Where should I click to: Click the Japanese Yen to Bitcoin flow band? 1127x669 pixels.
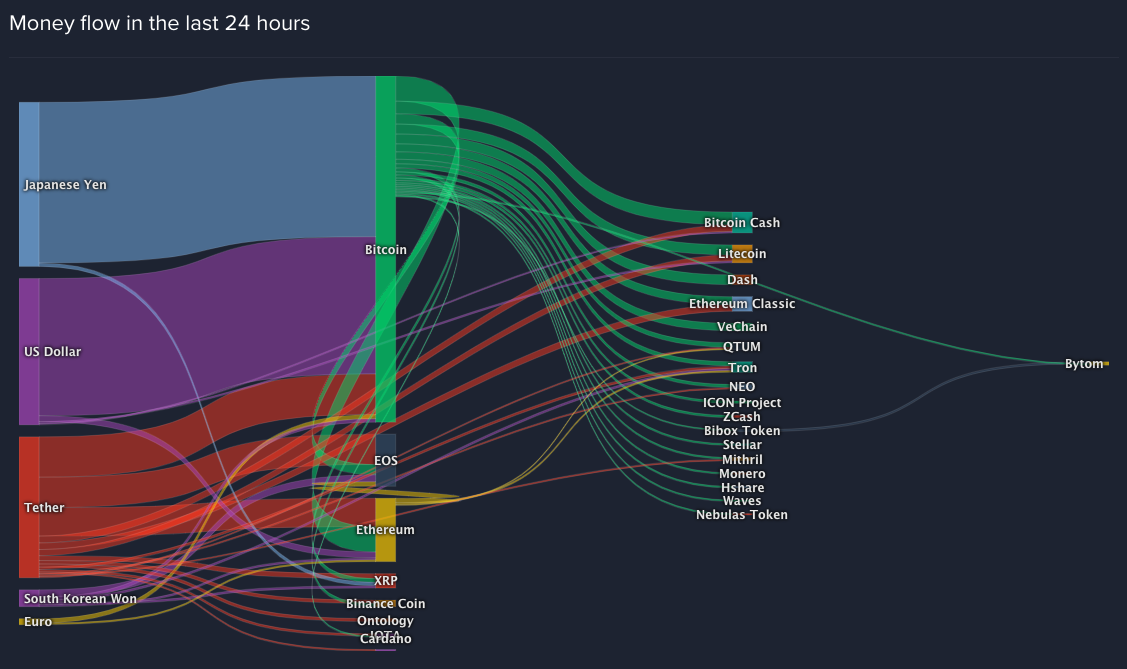tap(208, 169)
